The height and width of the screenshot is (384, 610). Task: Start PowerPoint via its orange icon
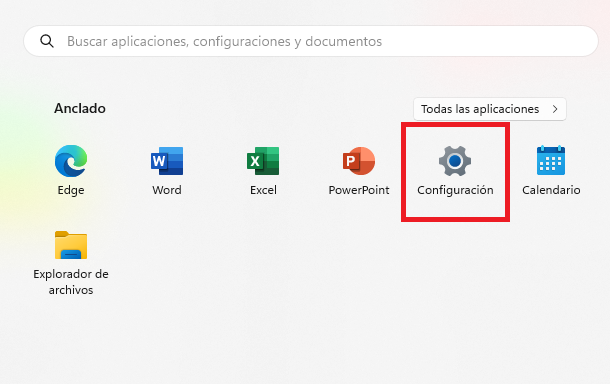tap(359, 161)
